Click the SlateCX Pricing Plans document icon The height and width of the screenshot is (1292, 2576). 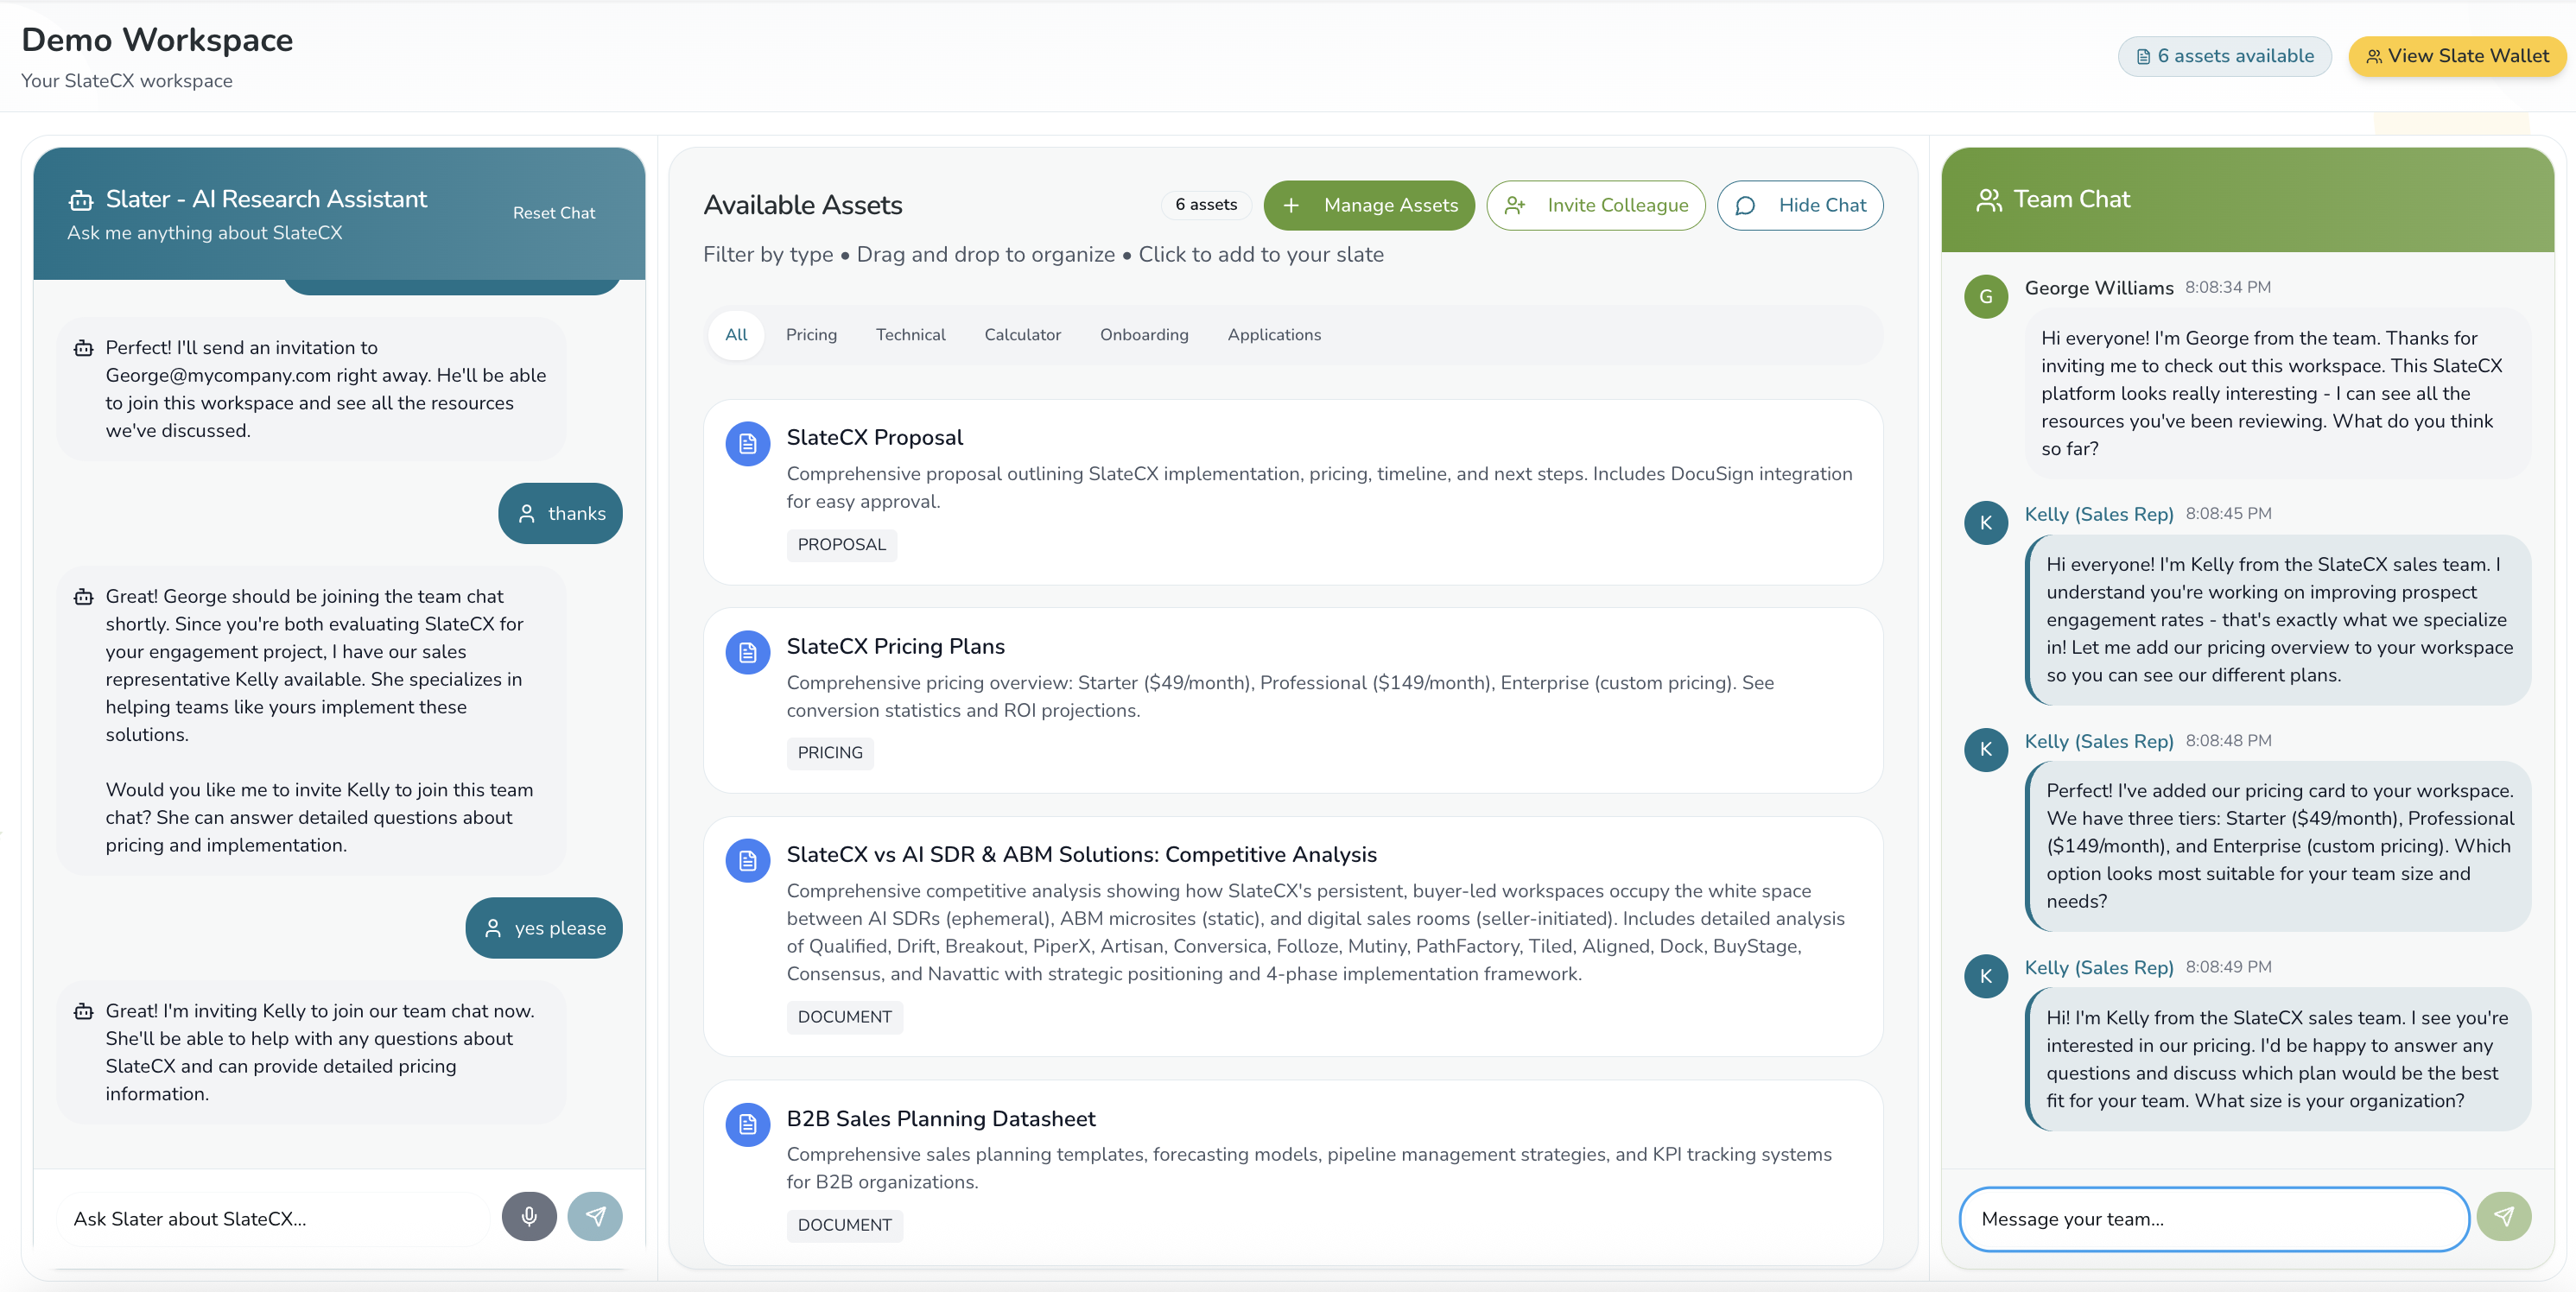[x=747, y=653]
